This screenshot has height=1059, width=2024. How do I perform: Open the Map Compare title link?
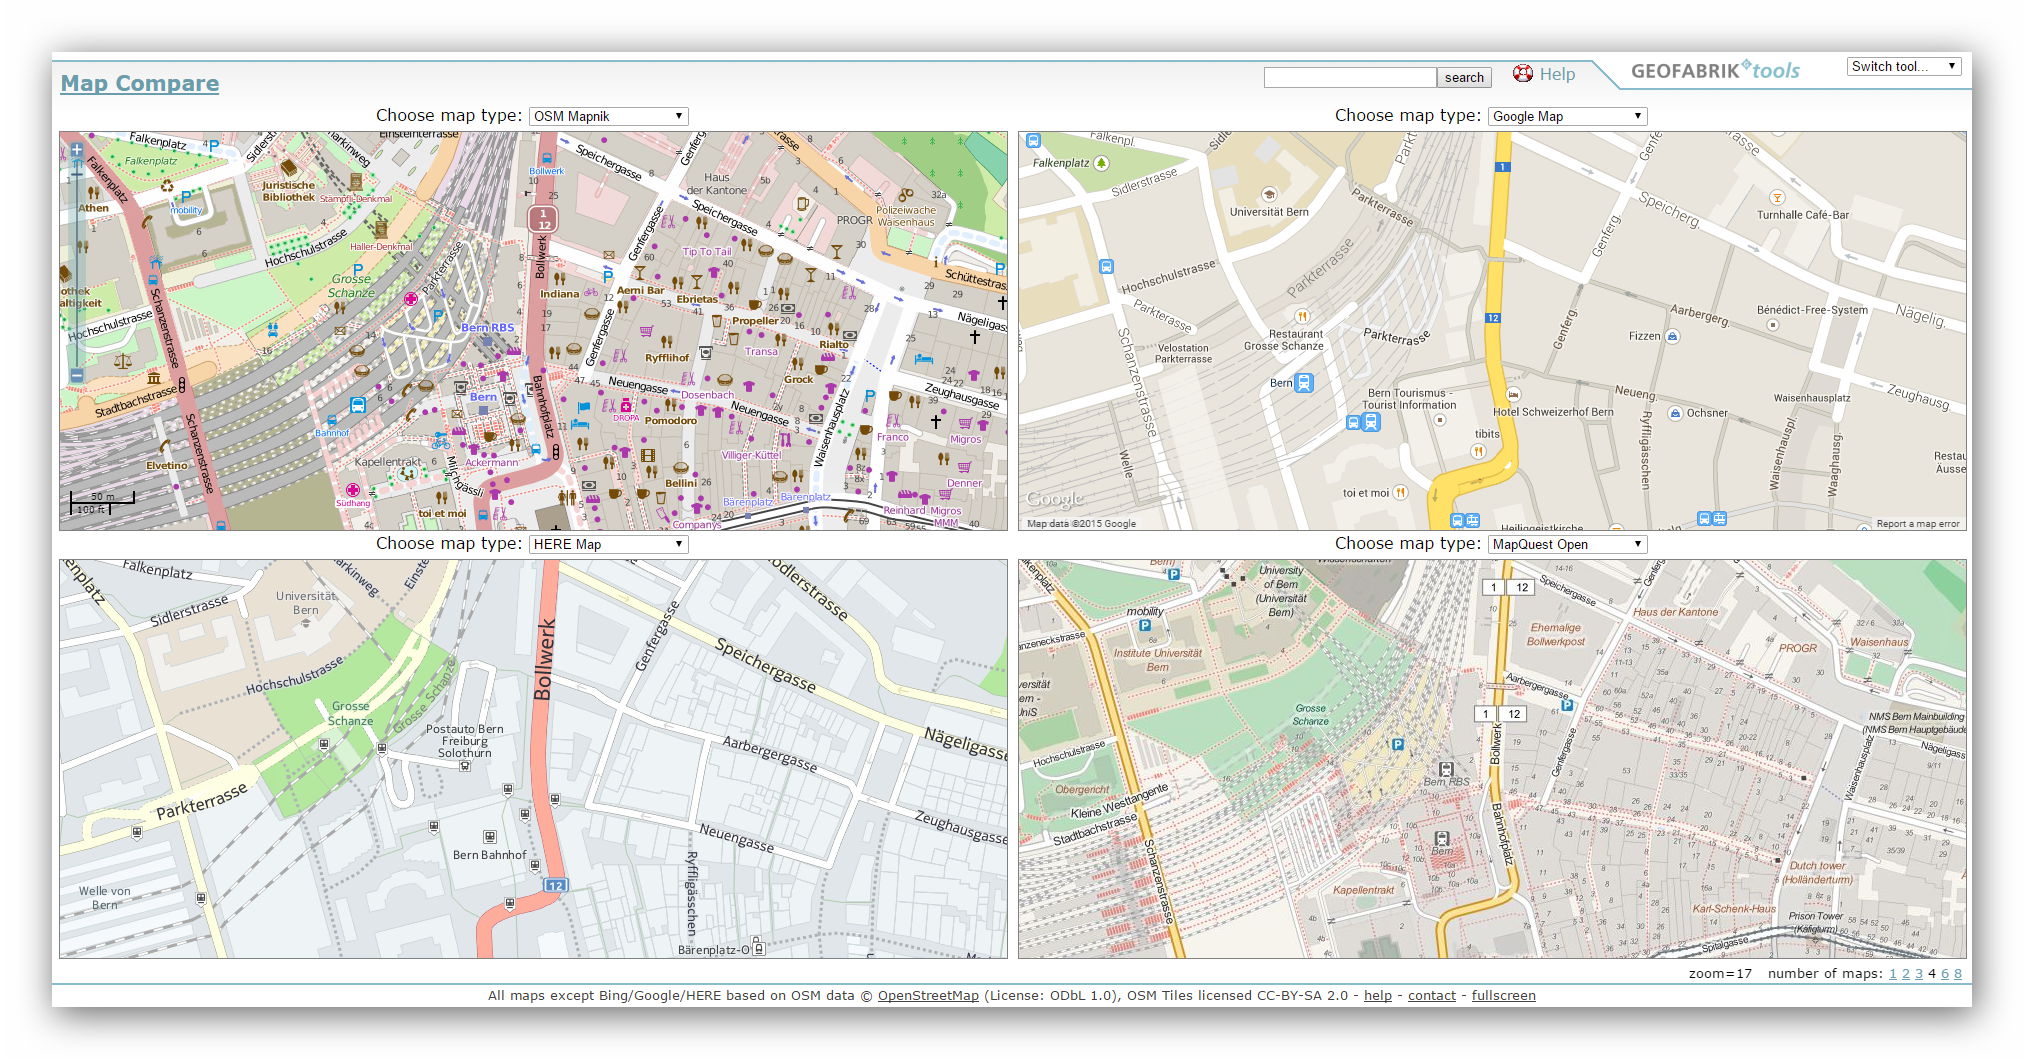pyautogui.click(x=140, y=83)
